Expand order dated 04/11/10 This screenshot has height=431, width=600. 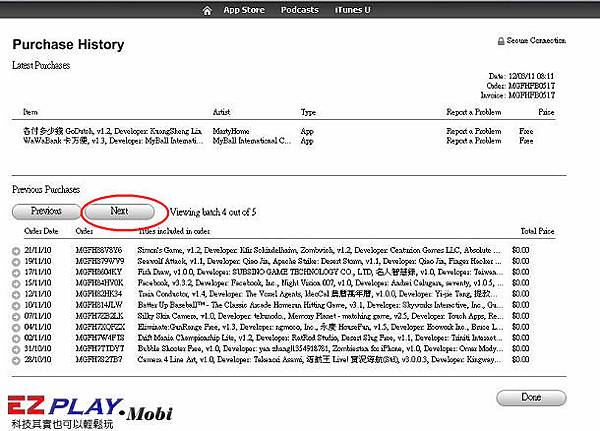(16, 328)
